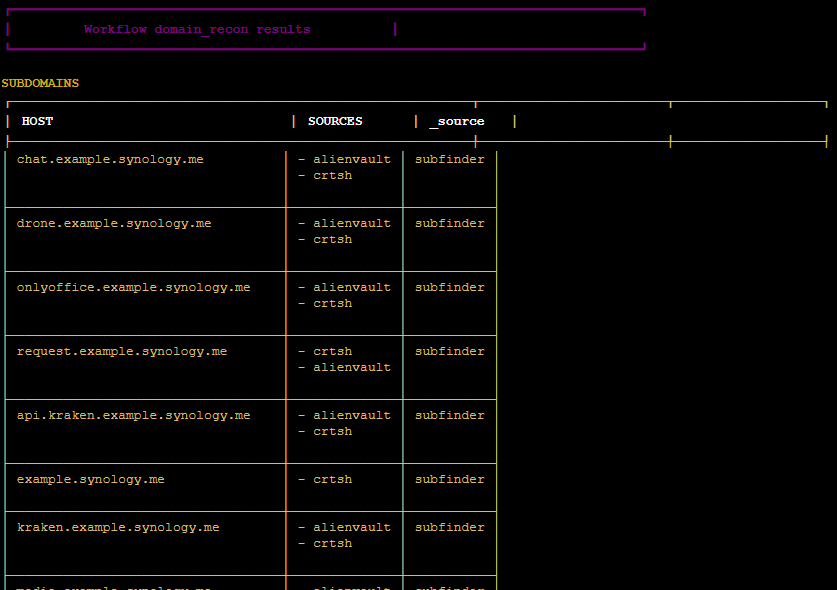Select host onlyoffice.example.synology.me
The height and width of the screenshot is (590, 837).
(x=133, y=287)
